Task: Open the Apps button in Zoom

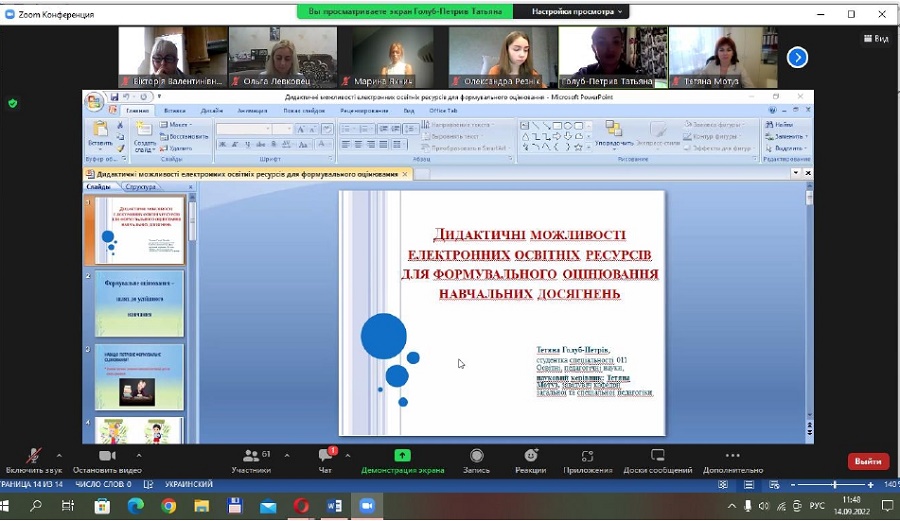Action: click(x=588, y=457)
